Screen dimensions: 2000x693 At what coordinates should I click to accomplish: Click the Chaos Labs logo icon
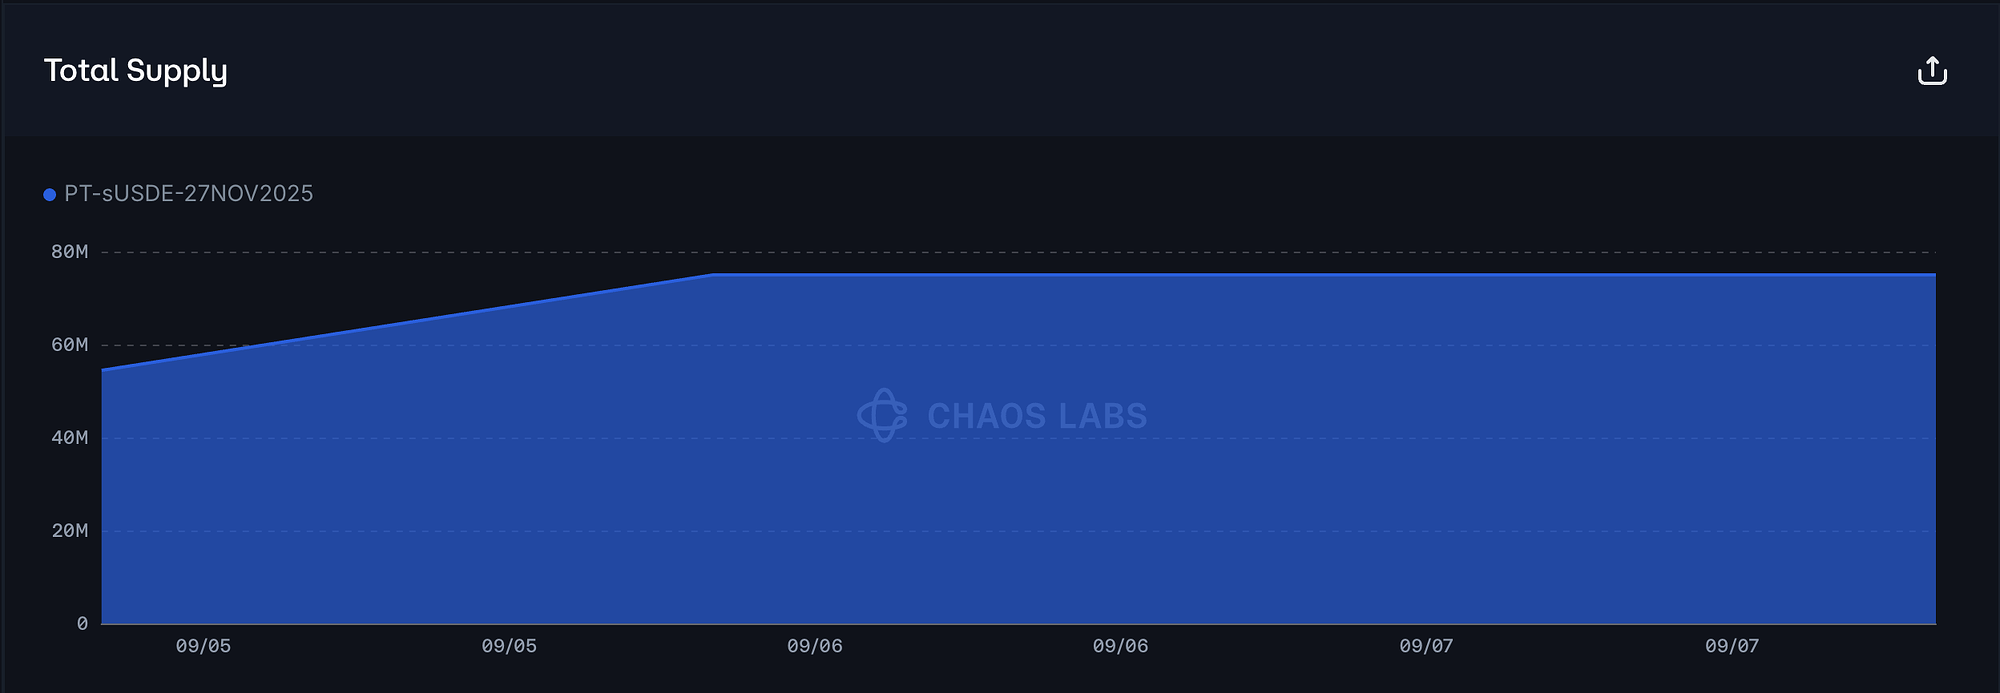point(882,415)
